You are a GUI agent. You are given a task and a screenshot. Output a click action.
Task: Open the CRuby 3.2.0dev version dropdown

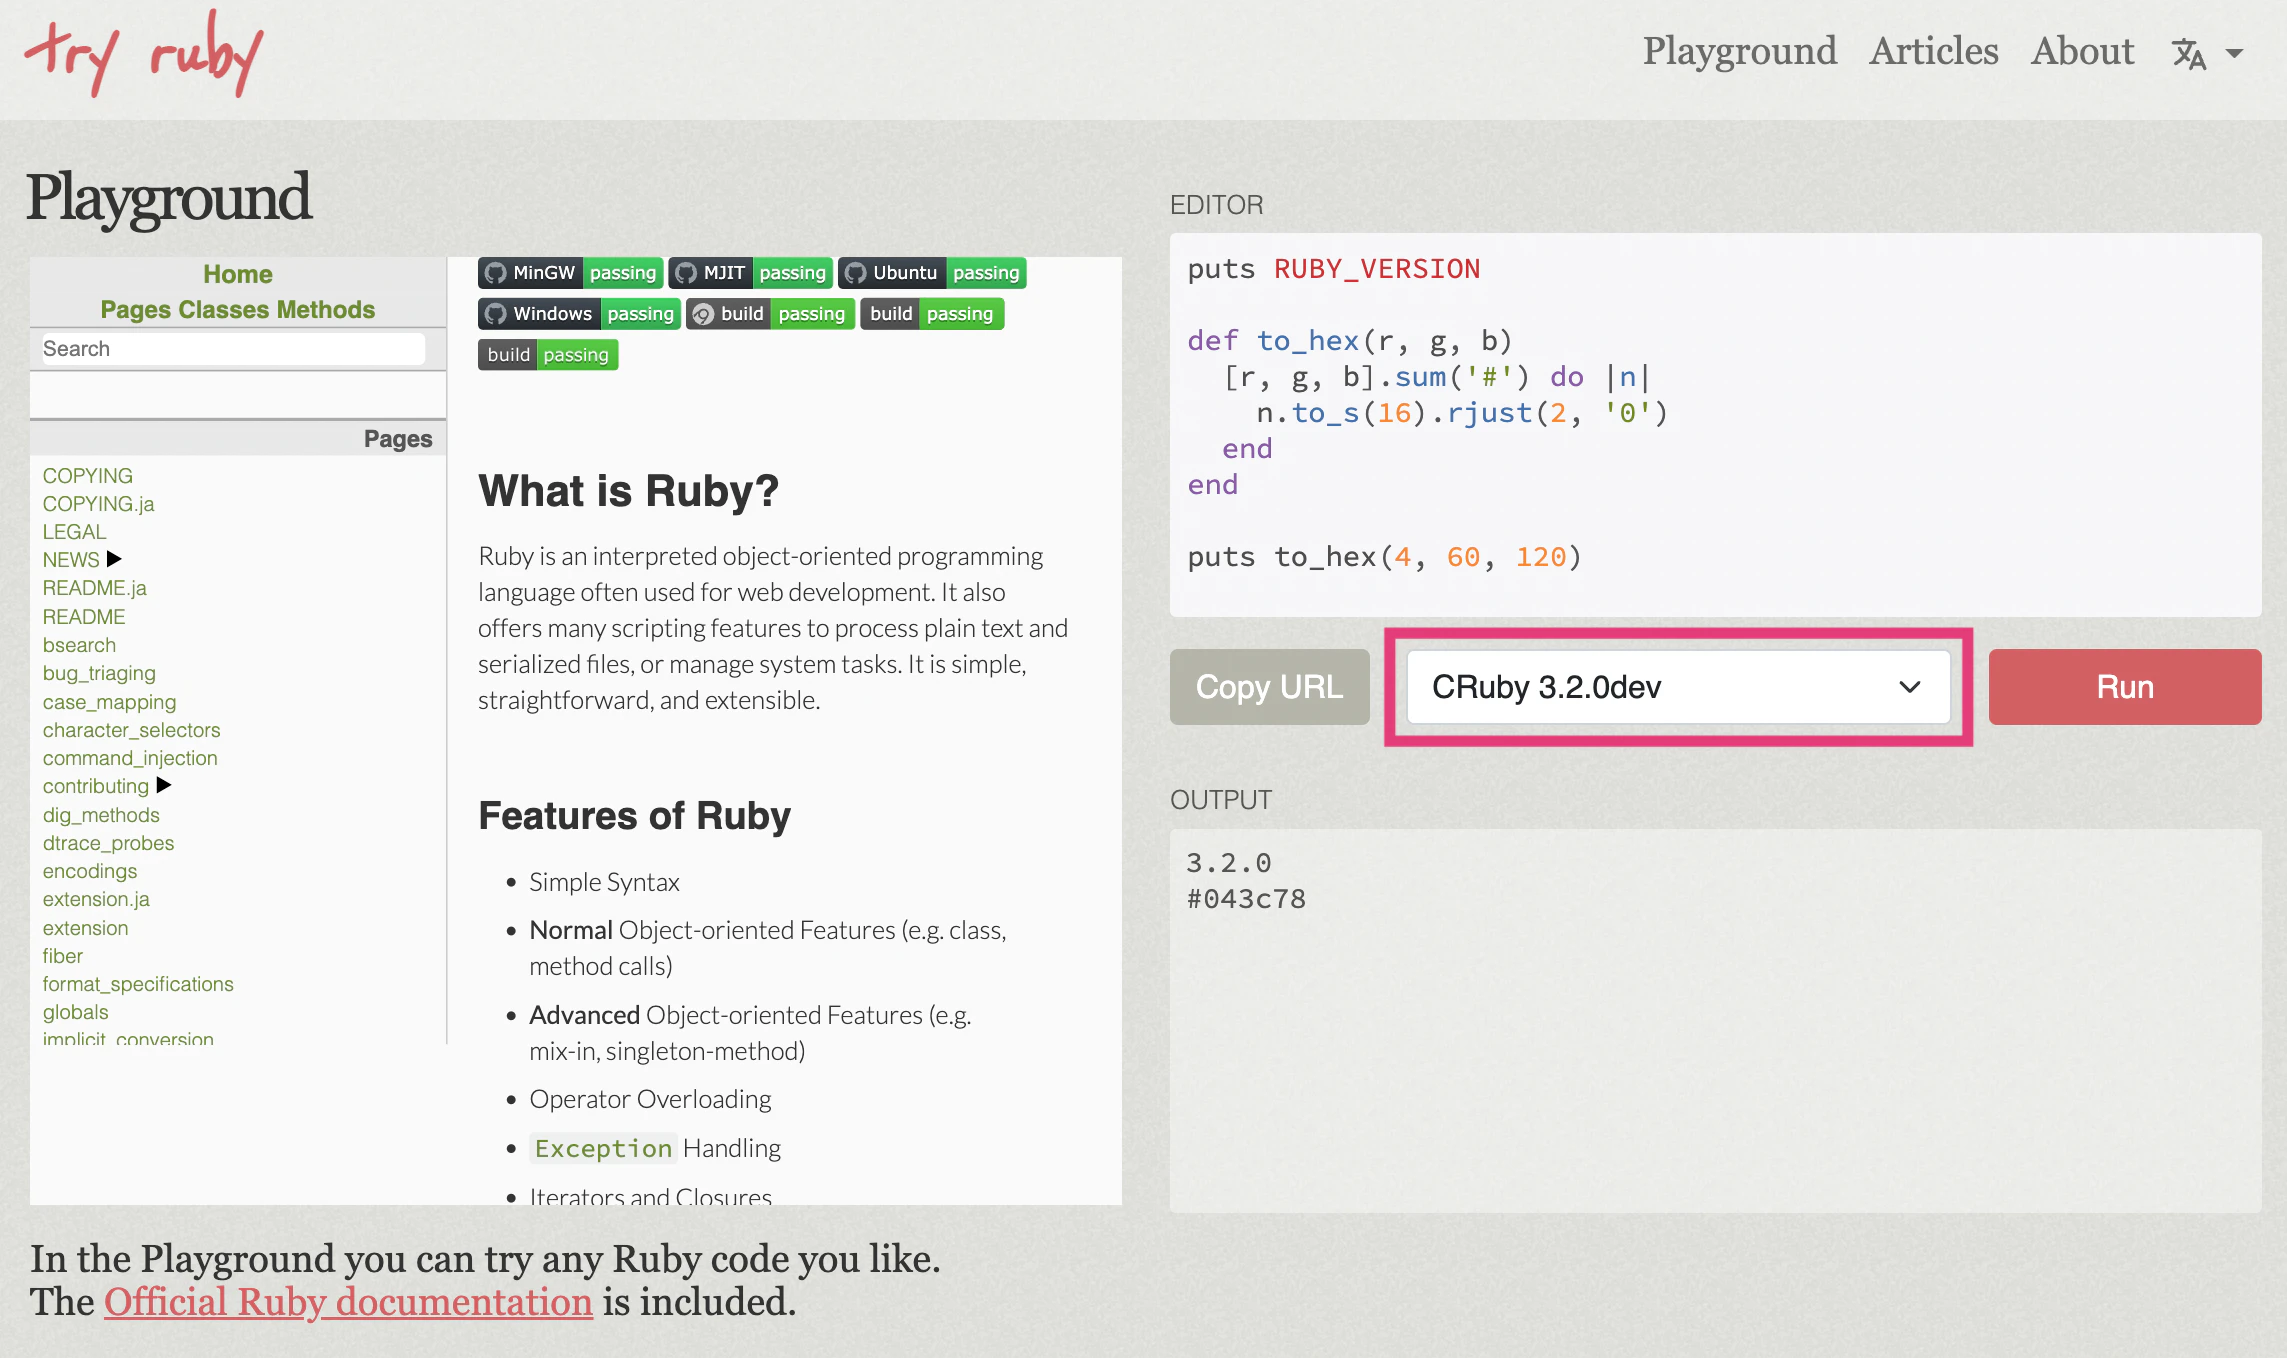[x=1678, y=687]
